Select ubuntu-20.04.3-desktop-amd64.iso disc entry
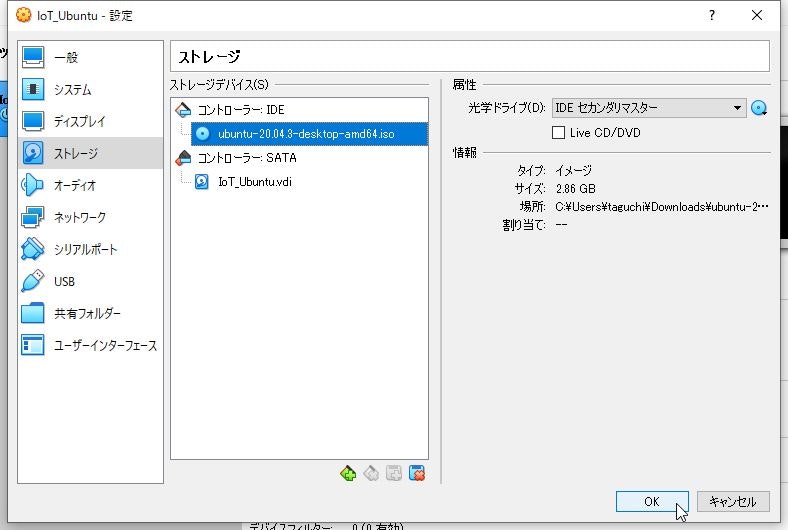Image resolution: width=788 pixels, height=530 pixels. pyautogui.click(x=310, y=134)
